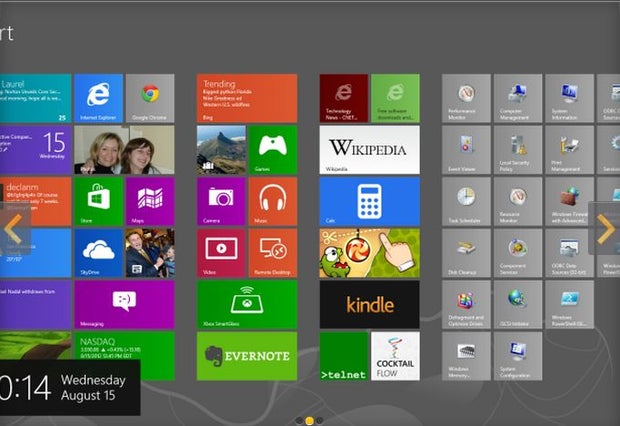Open the people photo tile
This screenshot has width=620, height=426.
pyautogui.click(x=124, y=149)
